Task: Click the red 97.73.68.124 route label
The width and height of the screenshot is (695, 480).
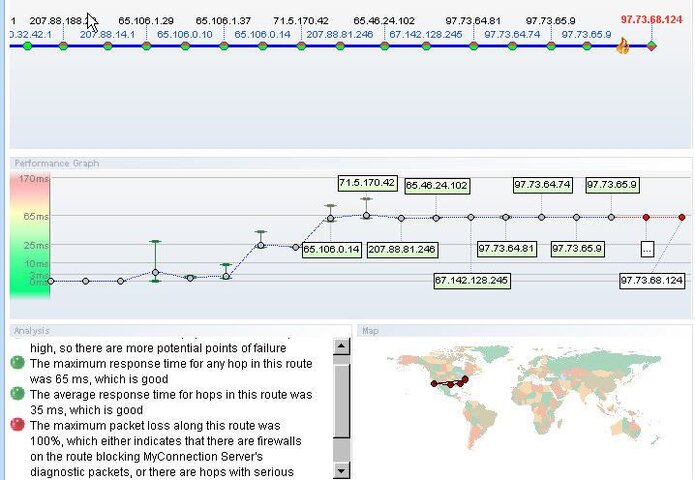Action: point(652,20)
